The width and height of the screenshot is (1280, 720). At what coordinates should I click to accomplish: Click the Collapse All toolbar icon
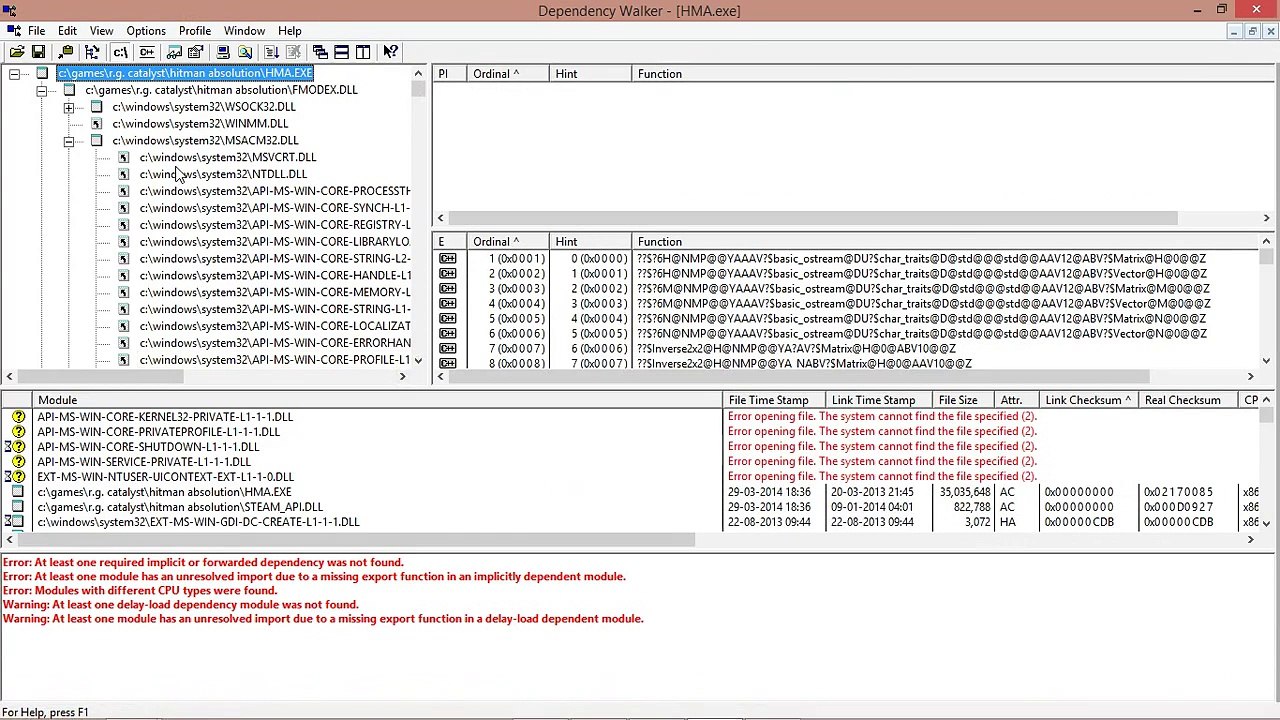pos(294,52)
